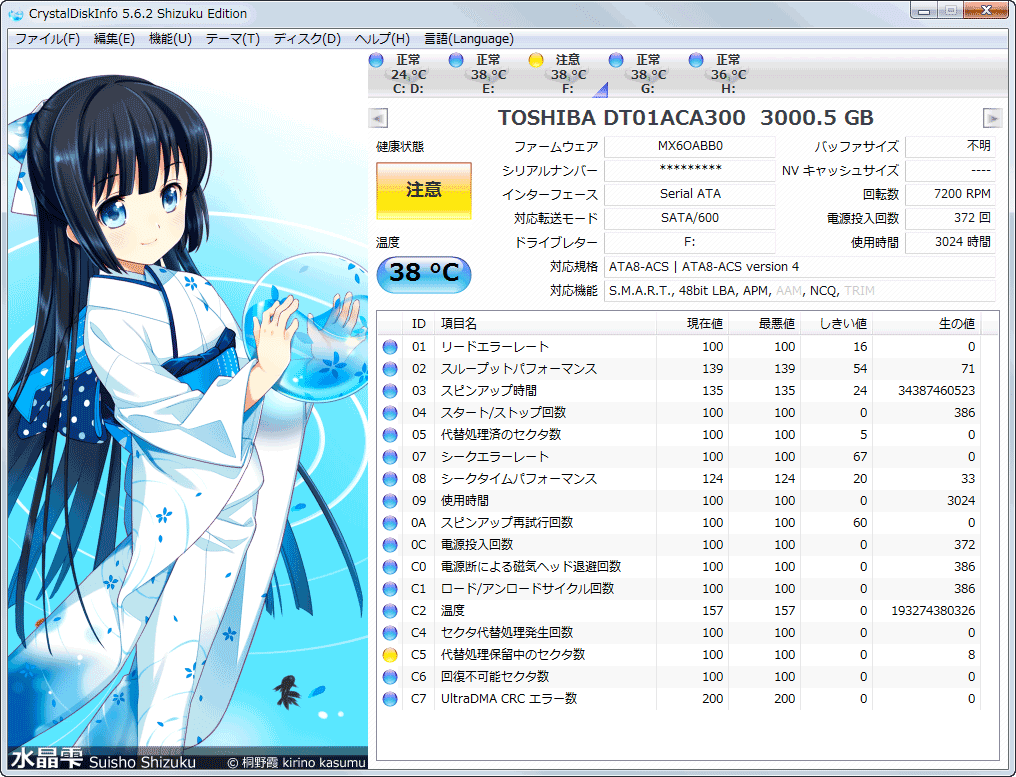Open the テーマ(T) menu
The image size is (1016, 777).
pyautogui.click(x=233, y=39)
